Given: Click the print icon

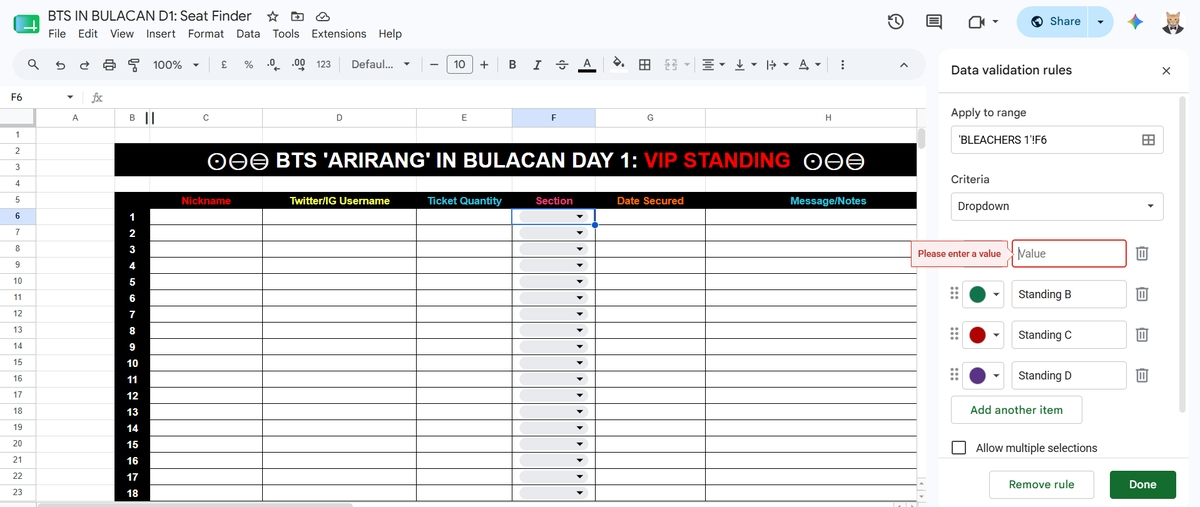Looking at the screenshot, I should pos(109,64).
